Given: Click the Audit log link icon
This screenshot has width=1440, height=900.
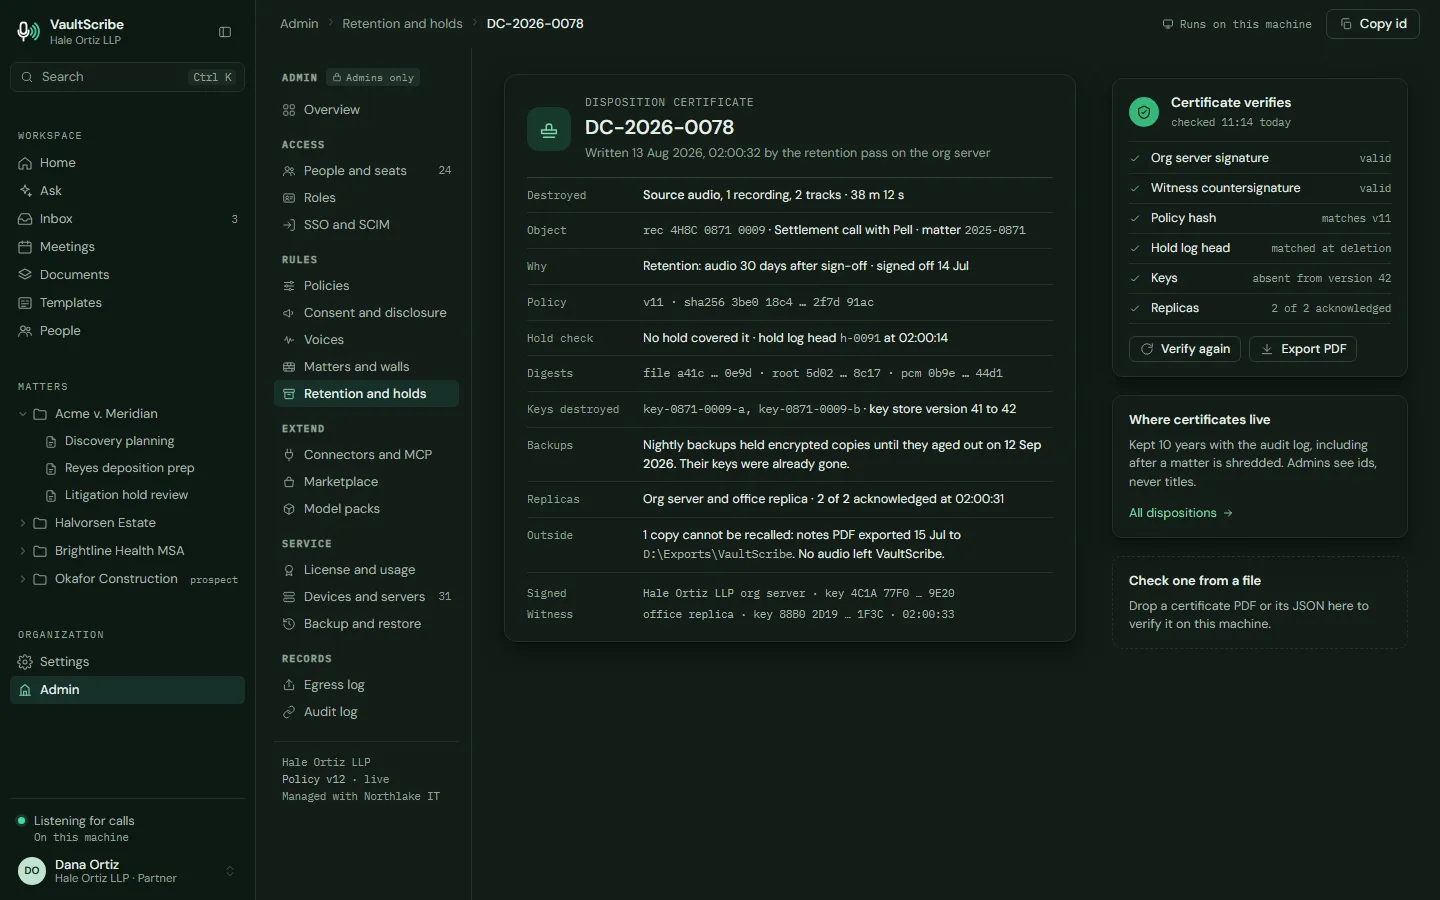Looking at the screenshot, I should [289, 712].
